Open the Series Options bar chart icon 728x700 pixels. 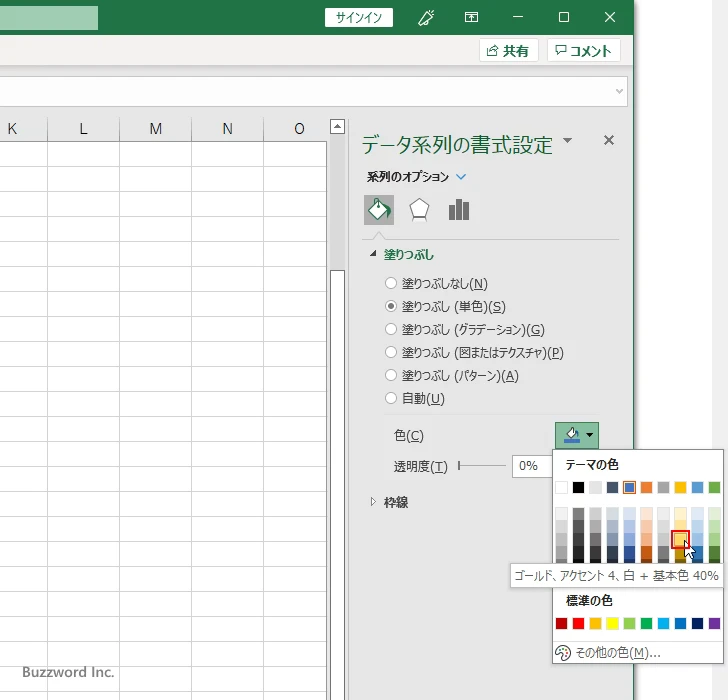pyautogui.click(x=459, y=210)
